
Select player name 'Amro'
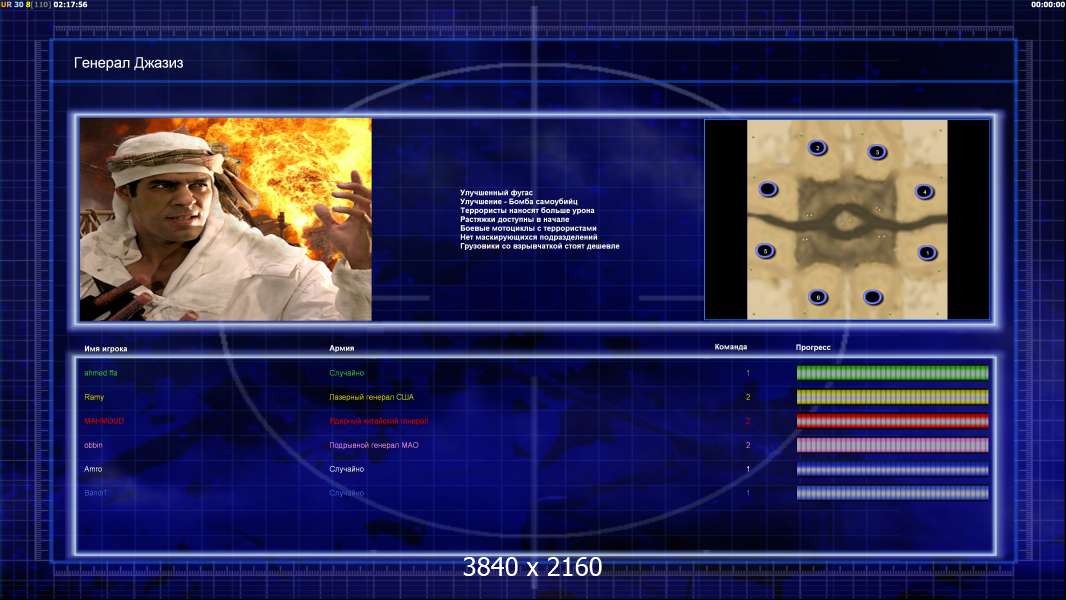pos(93,469)
